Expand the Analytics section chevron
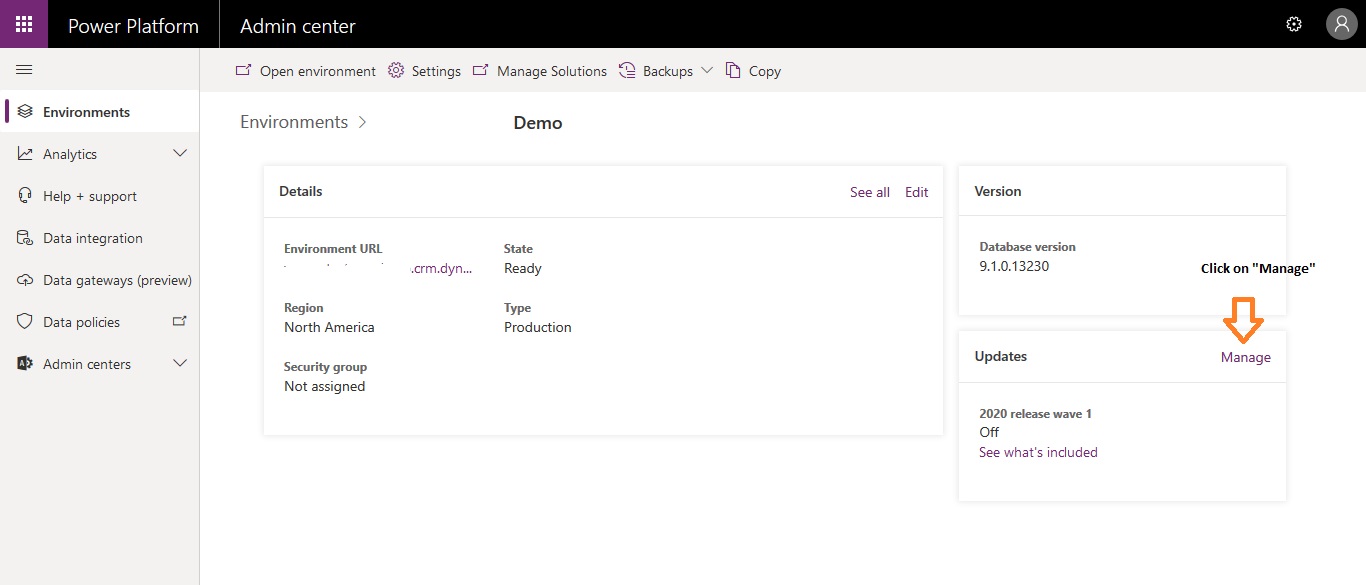Image resolution: width=1366 pixels, height=585 pixels. (x=181, y=153)
